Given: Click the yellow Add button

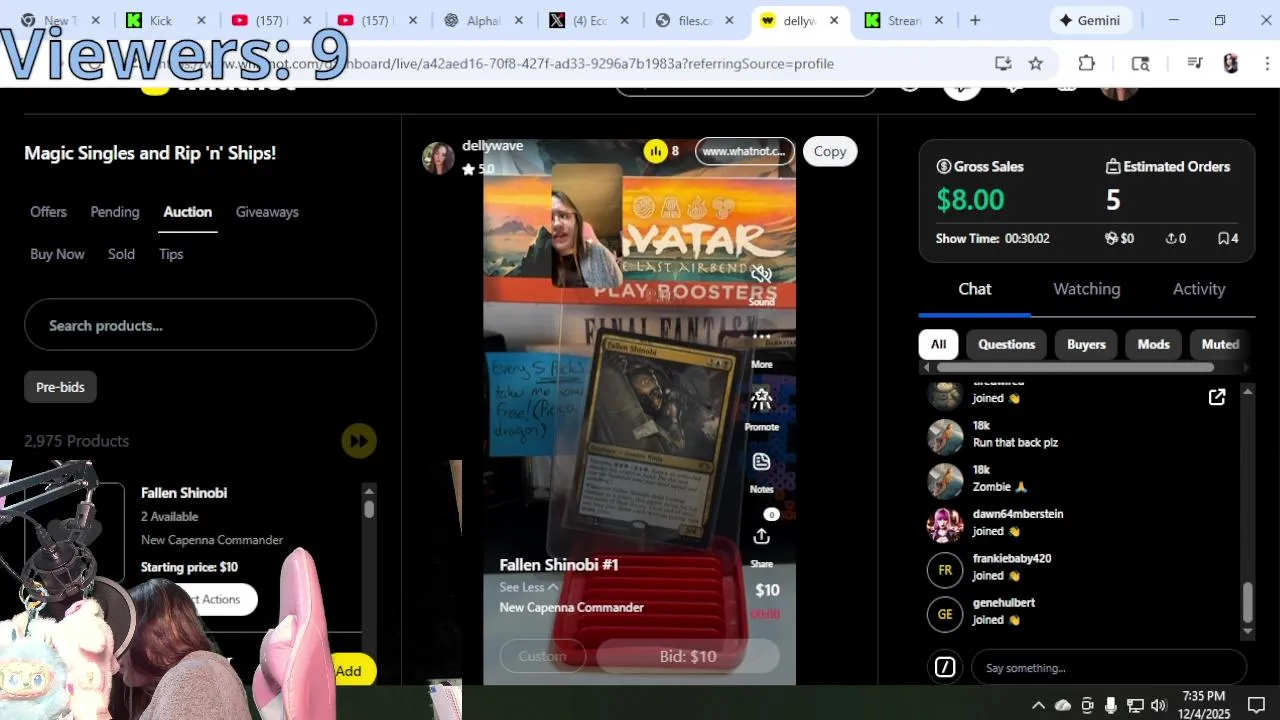Looking at the screenshot, I should (x=349, y=671).
